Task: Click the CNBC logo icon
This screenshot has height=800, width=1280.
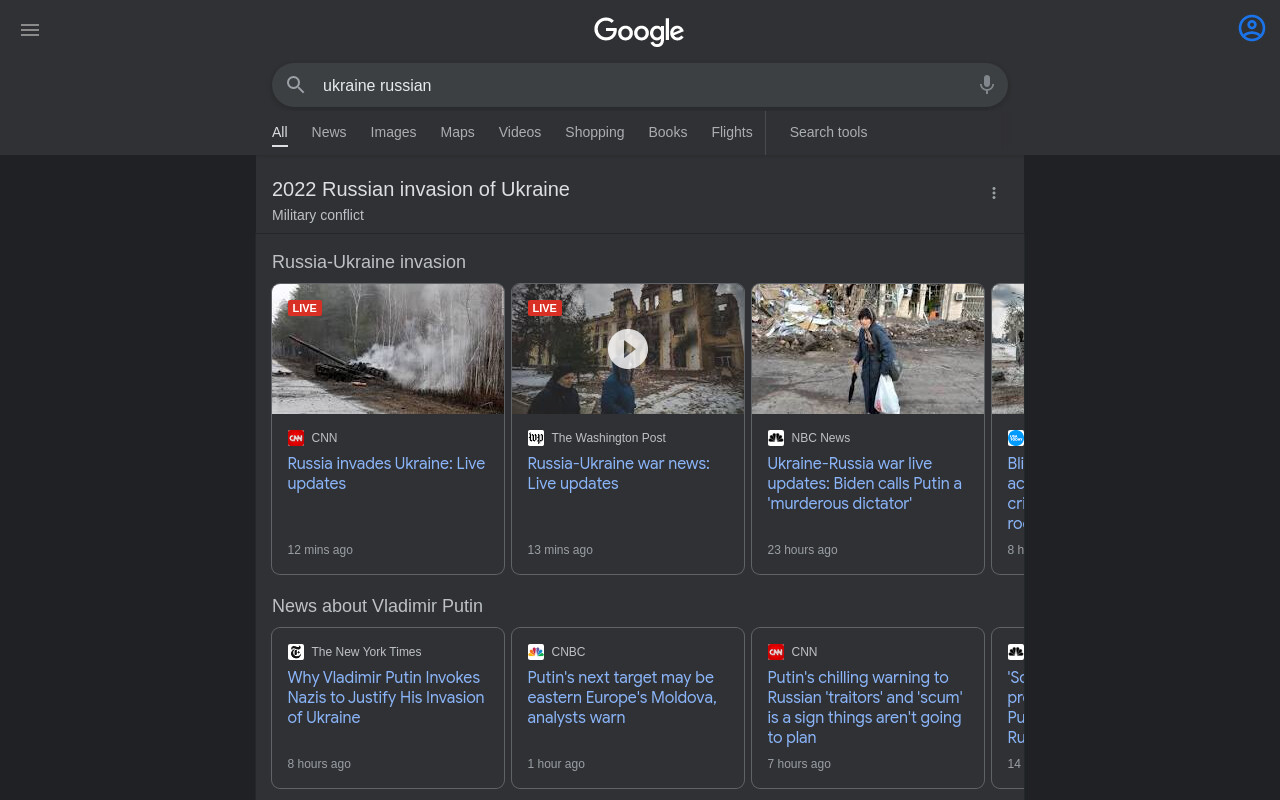Action: [536, 652]
